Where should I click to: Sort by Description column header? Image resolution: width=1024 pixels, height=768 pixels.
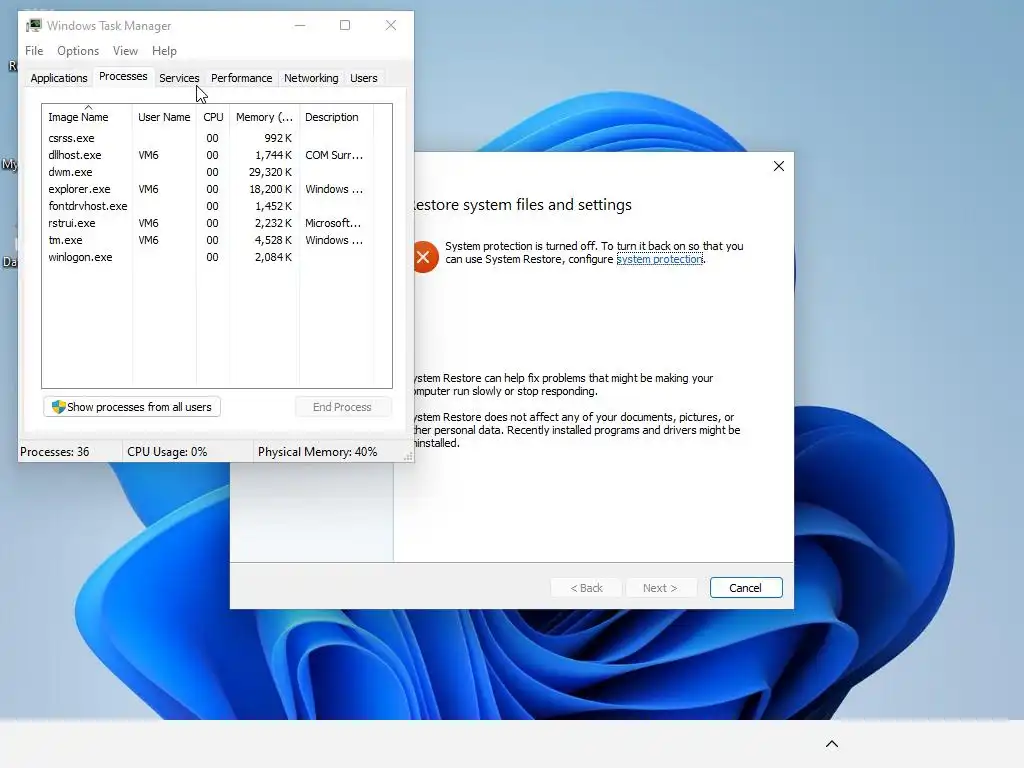(x=336, y=117)
